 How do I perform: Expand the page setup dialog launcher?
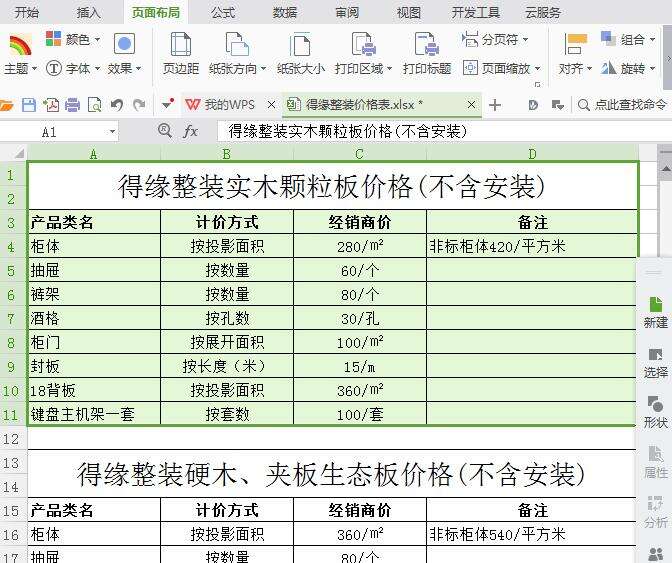click(x=537, y=84)
